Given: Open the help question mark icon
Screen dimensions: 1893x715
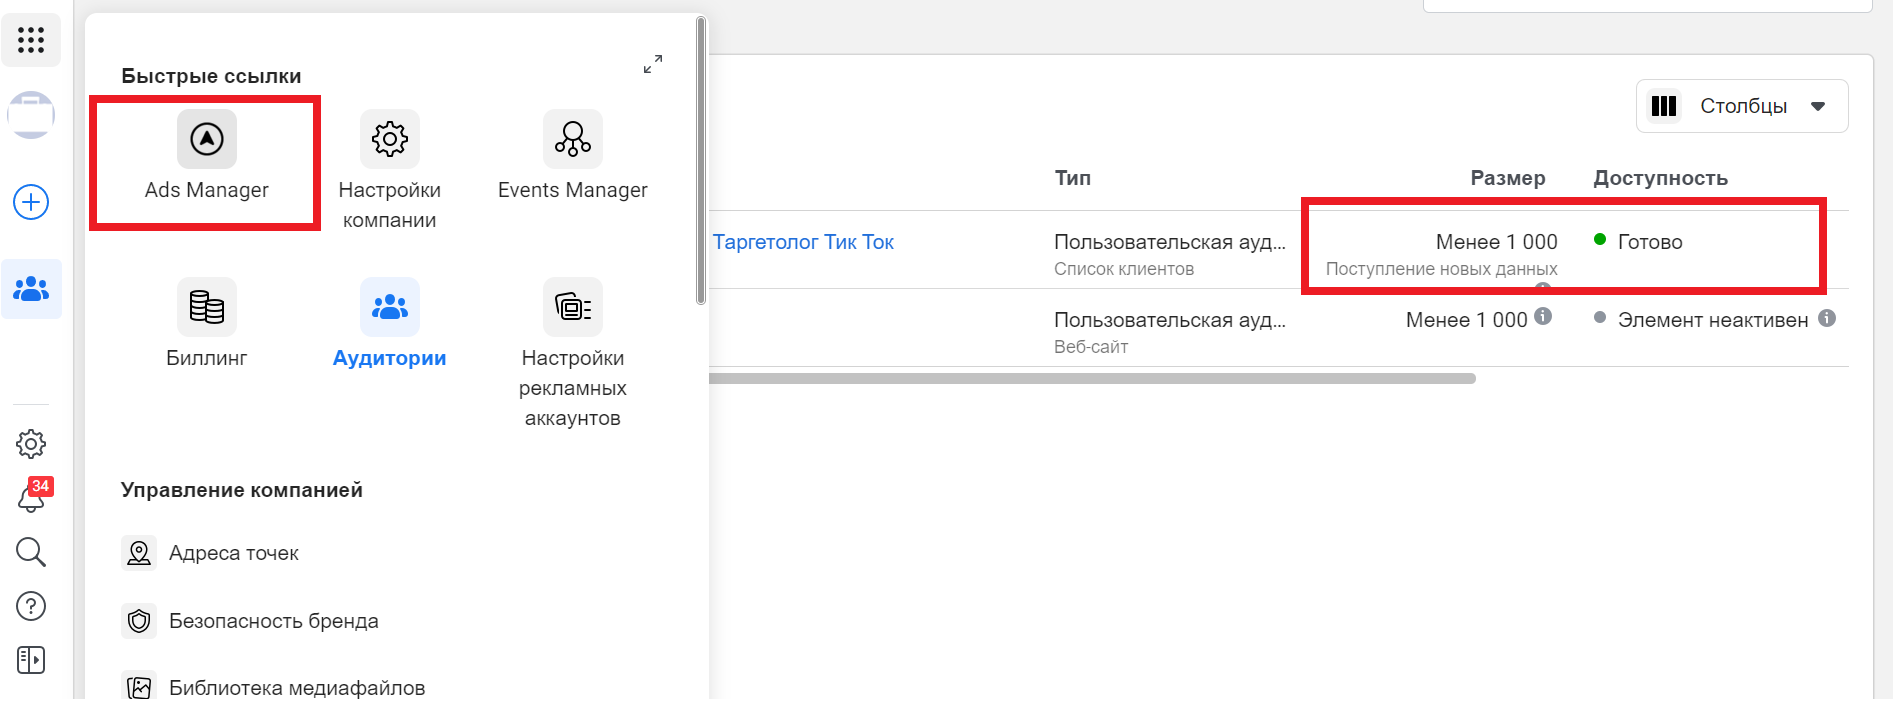Looking at the screenshot, I should pos(31,606).
